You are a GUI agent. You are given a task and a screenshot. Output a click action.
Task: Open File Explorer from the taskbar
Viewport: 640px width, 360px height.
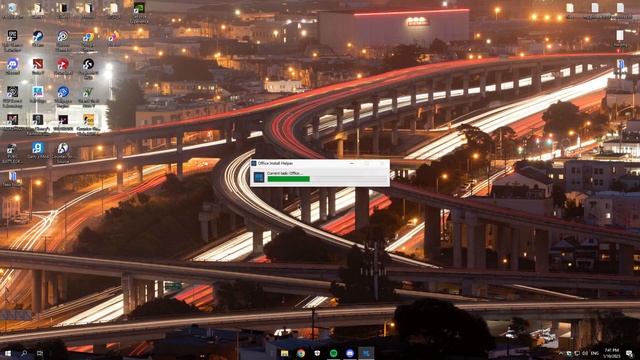[x=284, y=353]
